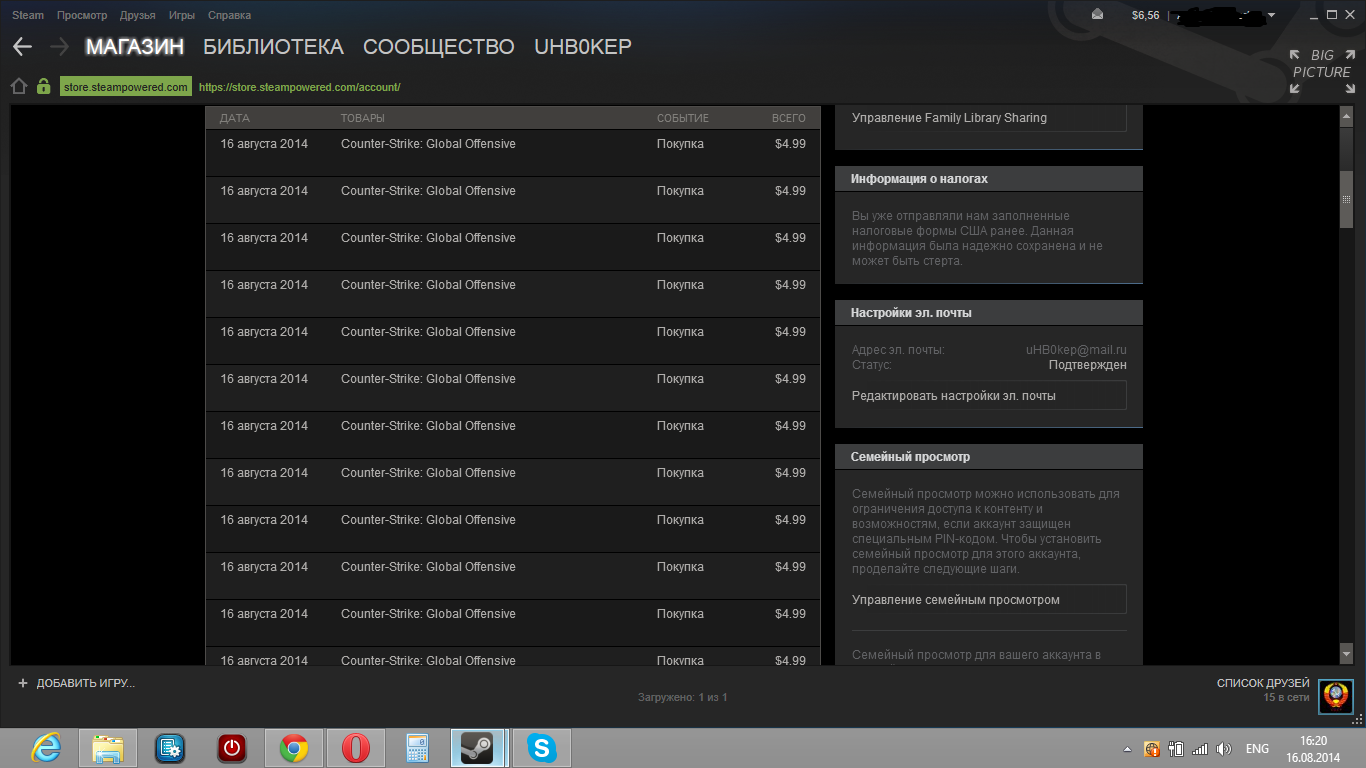Image resolution: width=1366 pixels, height=768 pixels.
Task: Click the Загружено: 1 из 1 status text
Action: [683, 697]
